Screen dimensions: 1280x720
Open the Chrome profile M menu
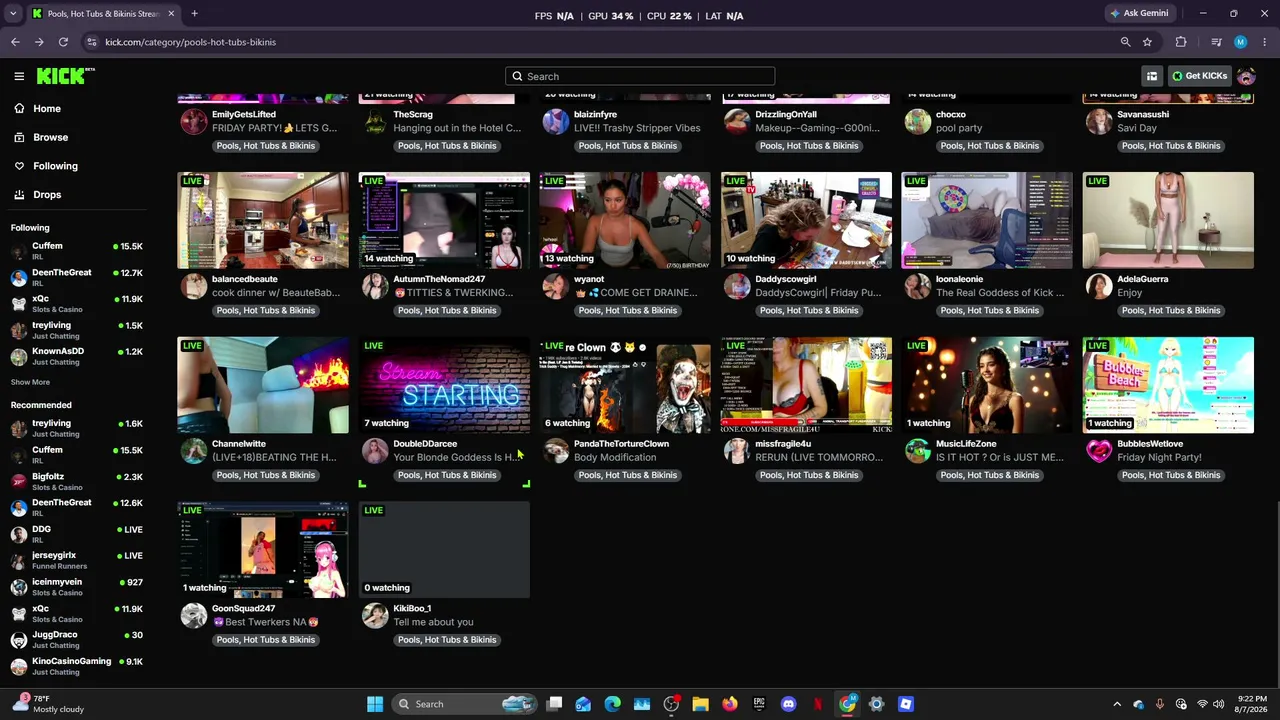point(1240,42)
